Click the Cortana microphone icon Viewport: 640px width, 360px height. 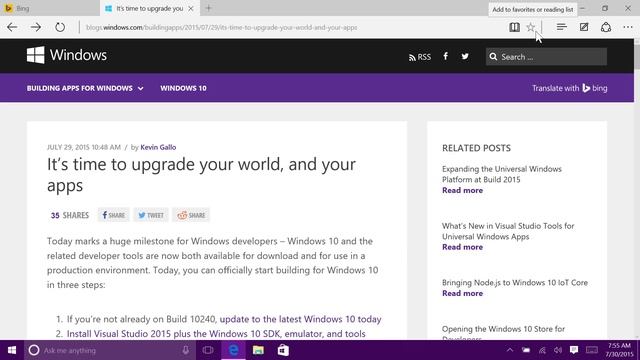[186, 350]
